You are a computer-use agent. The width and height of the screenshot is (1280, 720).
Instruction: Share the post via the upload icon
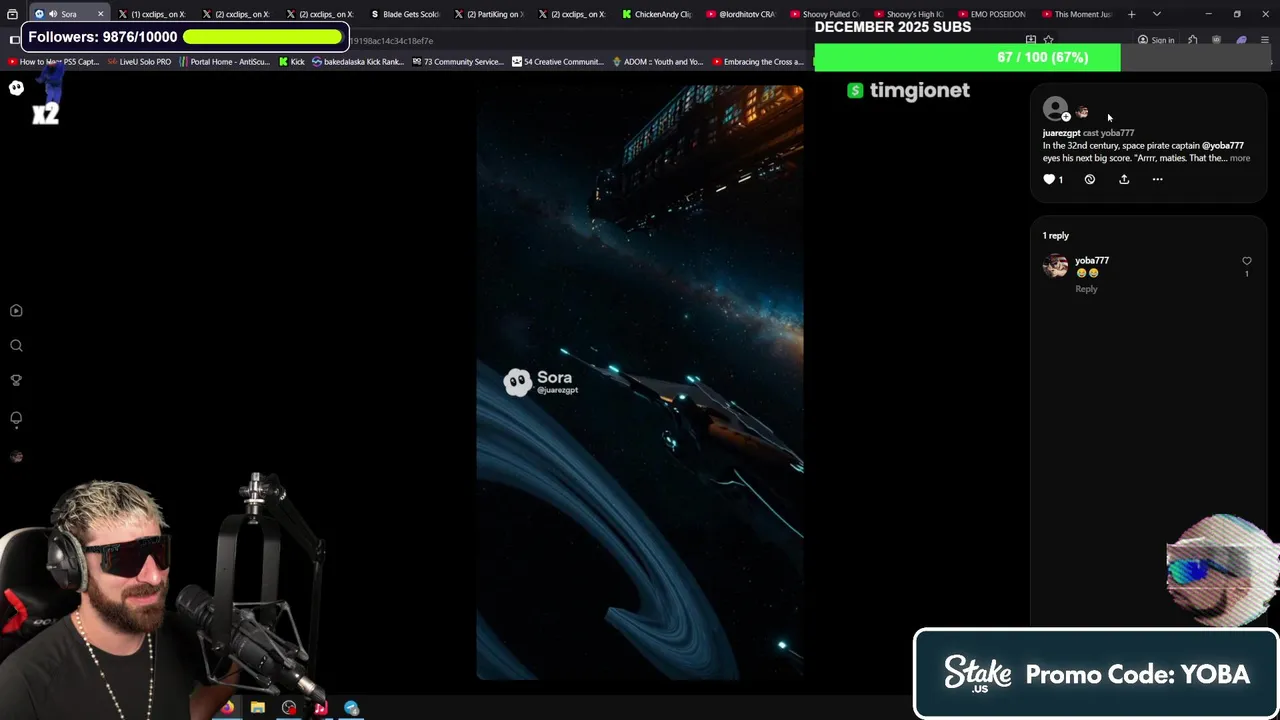(x=1124, y=179)
